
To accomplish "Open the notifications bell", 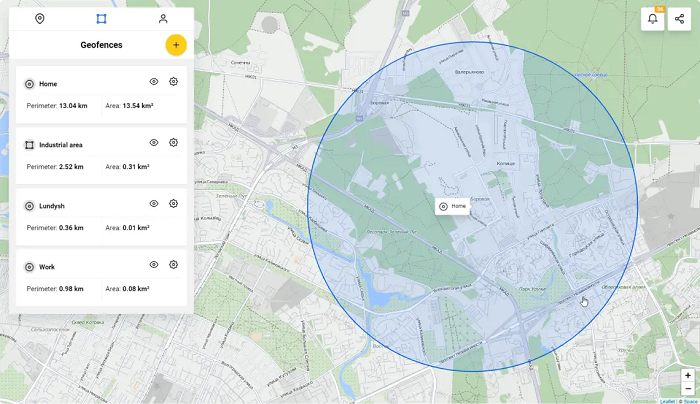I will coord(653,19).
